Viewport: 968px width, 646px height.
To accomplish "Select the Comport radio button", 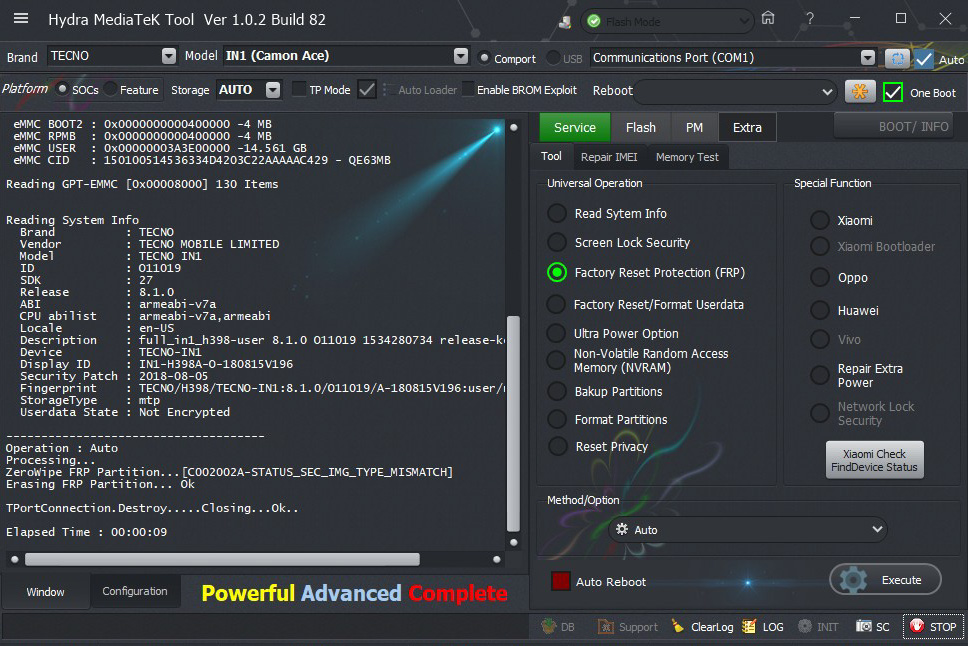I will click(485, 58).
